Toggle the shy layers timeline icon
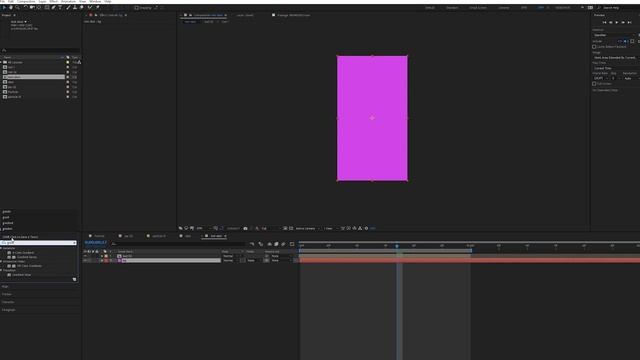 (x=269, y=244)
